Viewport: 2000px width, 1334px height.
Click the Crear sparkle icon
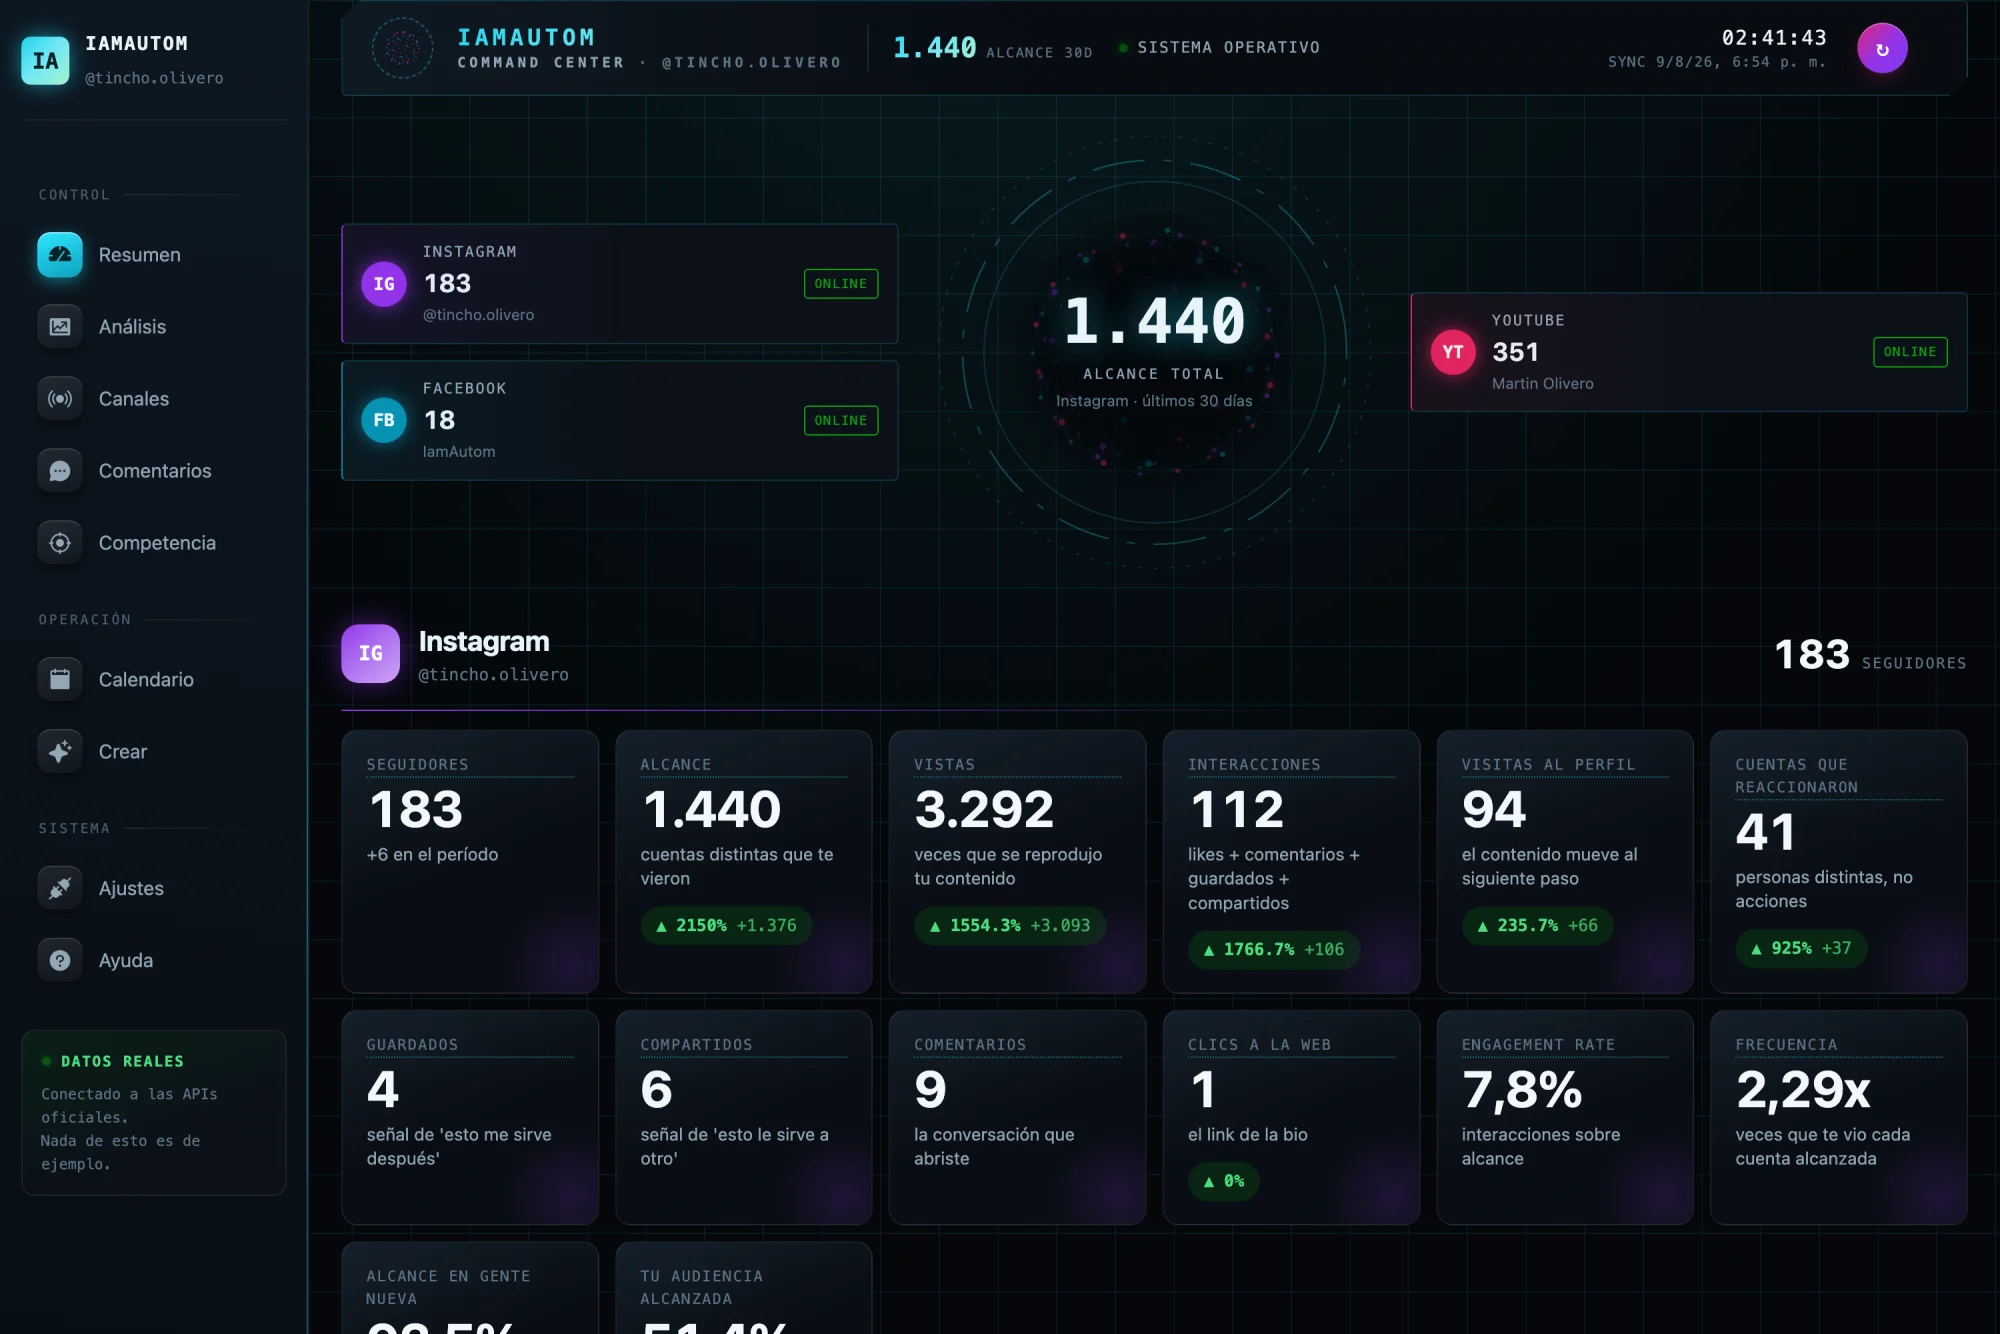tap(60, 752)
